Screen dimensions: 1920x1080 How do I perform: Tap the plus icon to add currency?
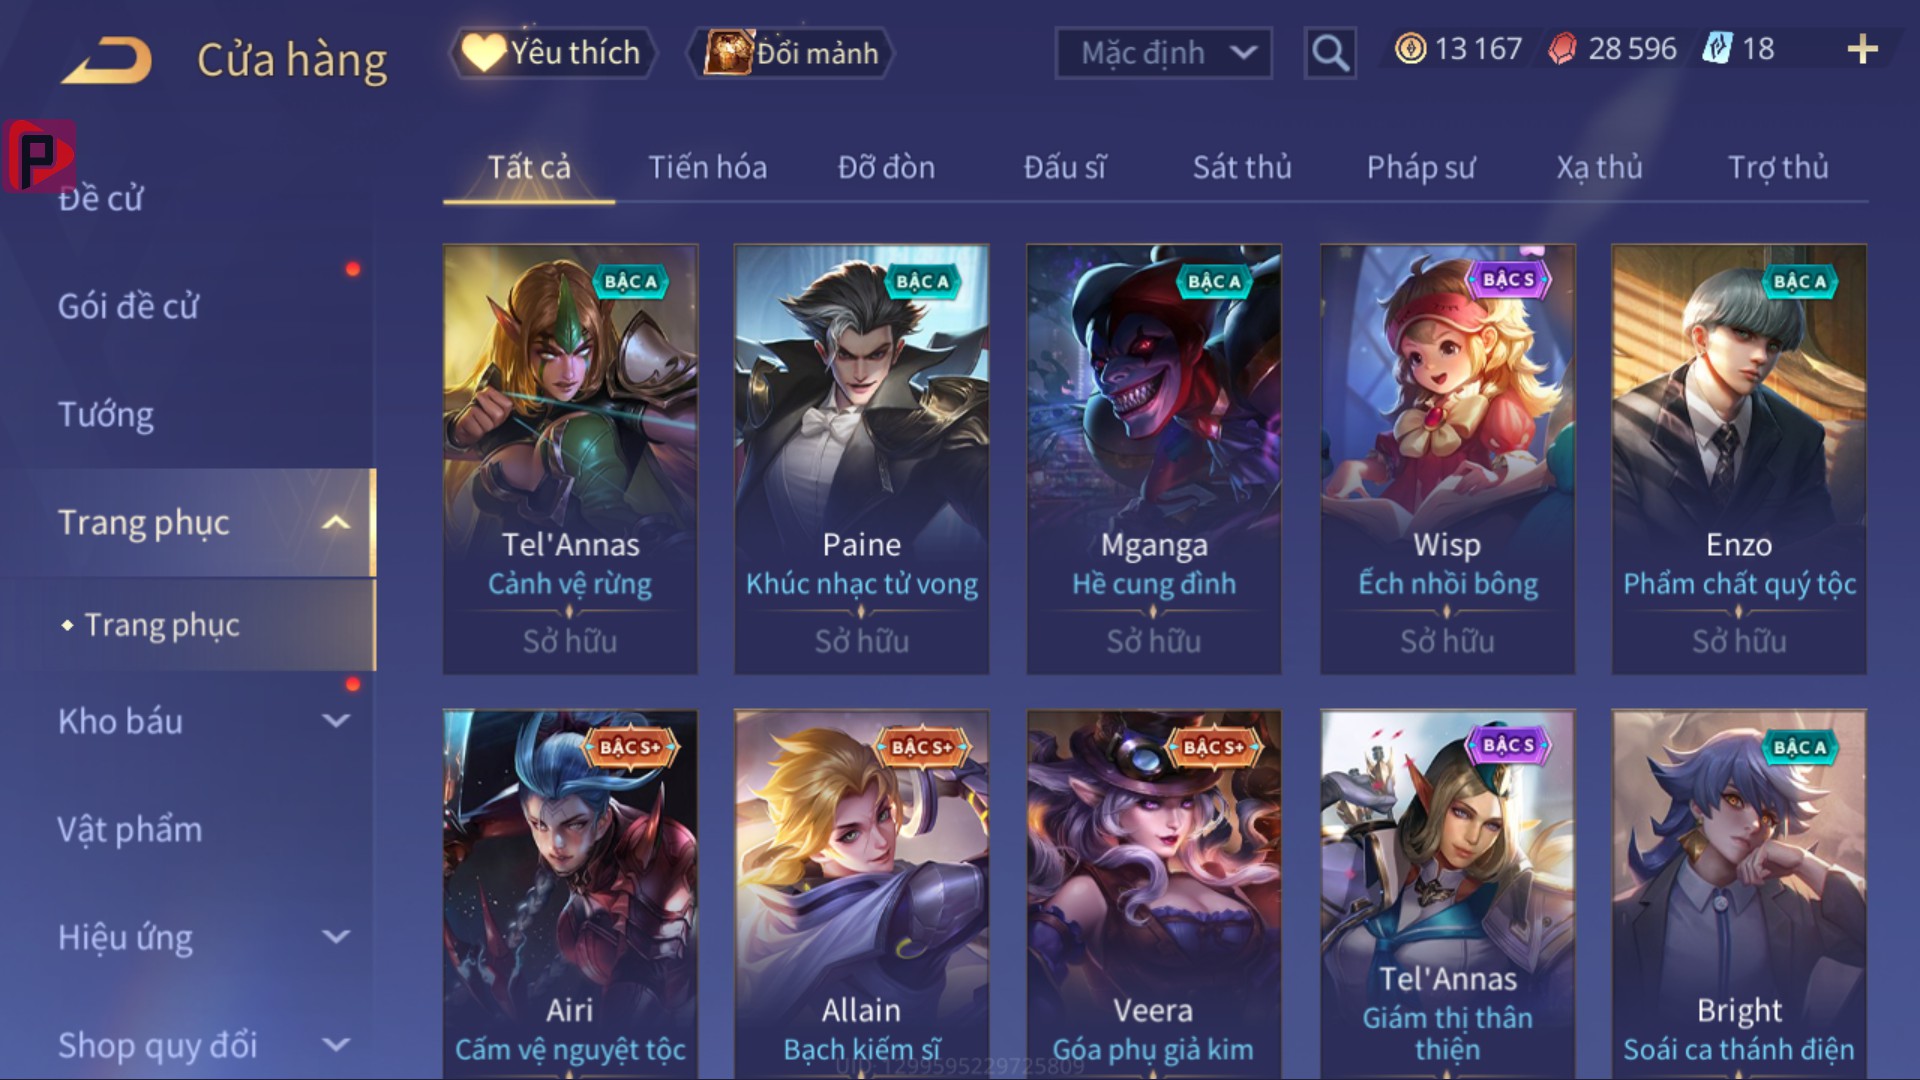point(1862,49)
